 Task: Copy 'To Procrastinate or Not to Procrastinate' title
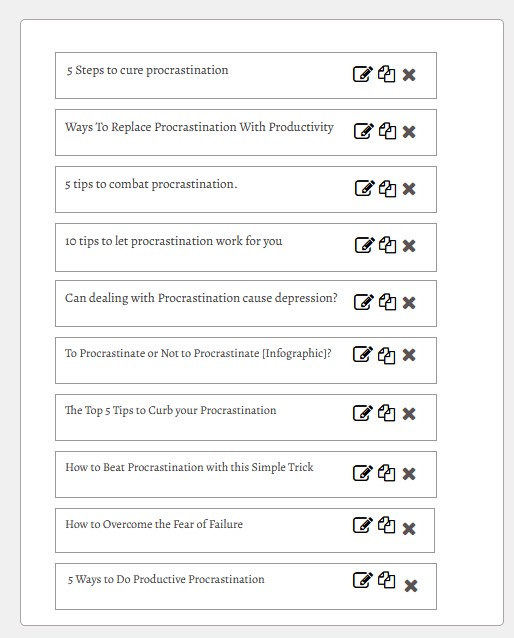coord(387,355)
